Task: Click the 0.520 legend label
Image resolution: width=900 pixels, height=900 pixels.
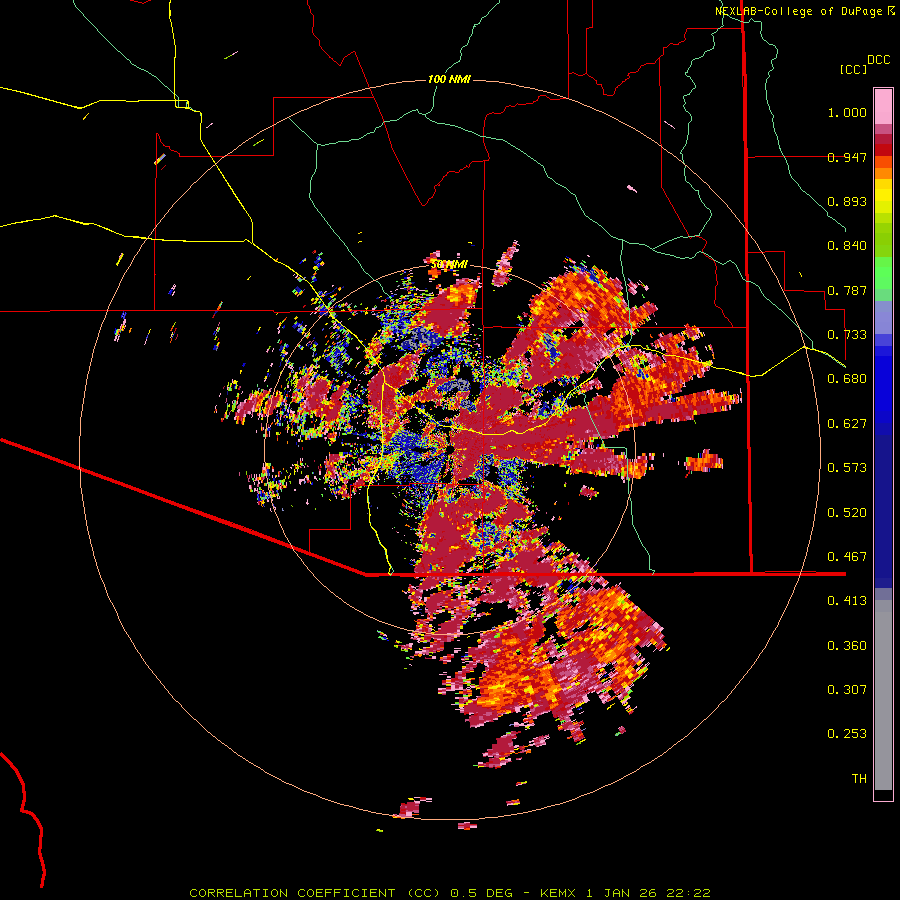Action: pos(847,513)
